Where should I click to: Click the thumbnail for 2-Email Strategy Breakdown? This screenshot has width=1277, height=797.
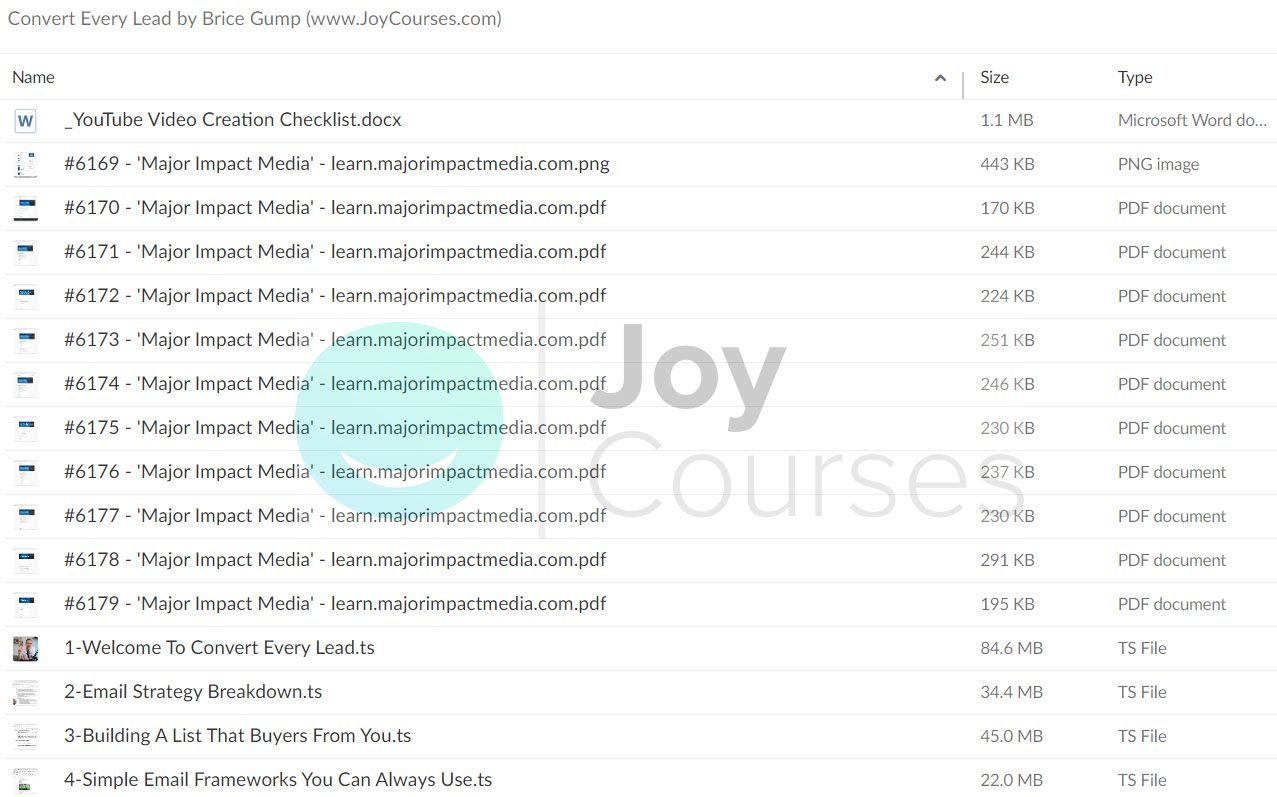[25, 693]
